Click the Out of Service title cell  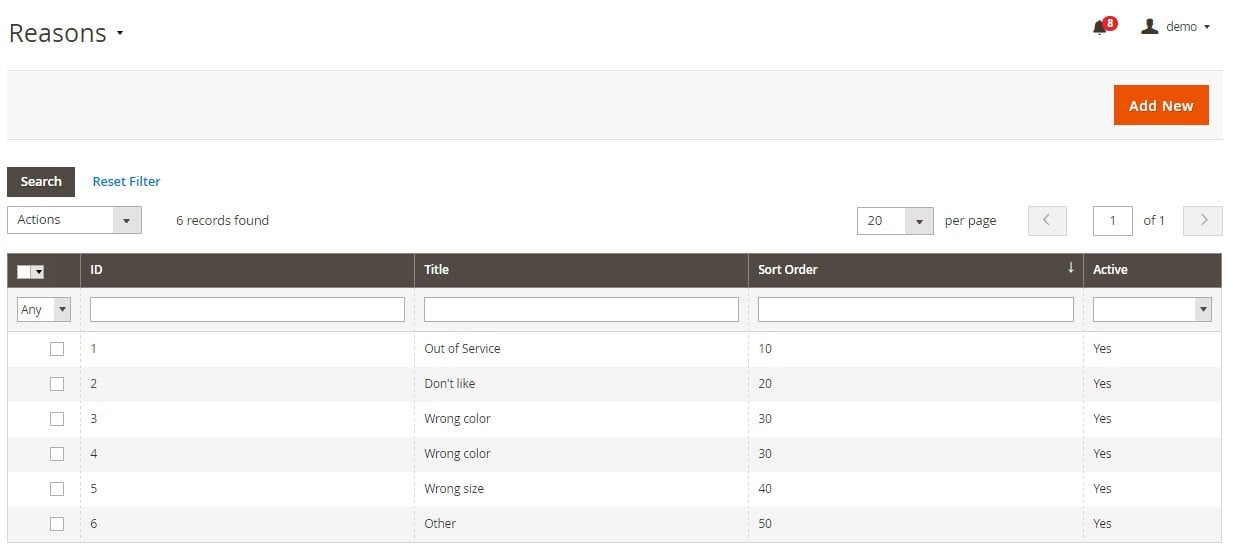click(581, 349)
